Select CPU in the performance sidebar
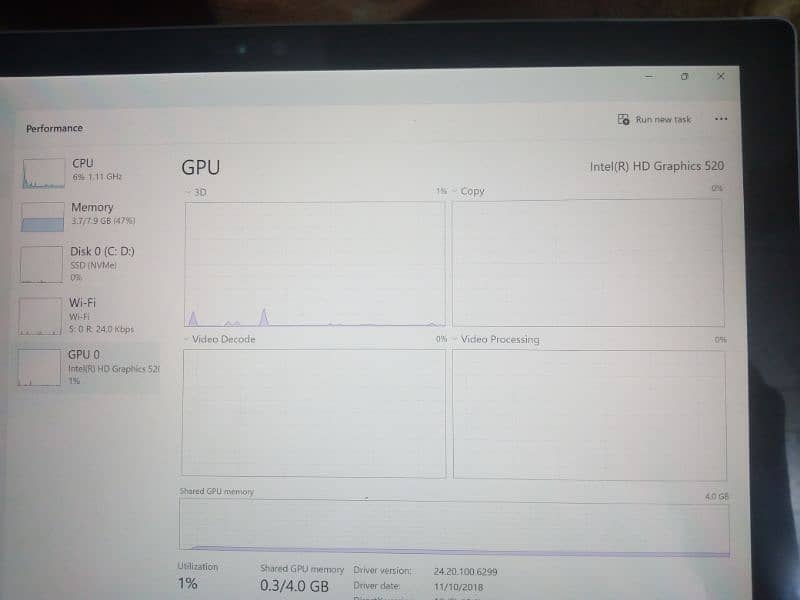The image size is (800, 600). point(91,171)
